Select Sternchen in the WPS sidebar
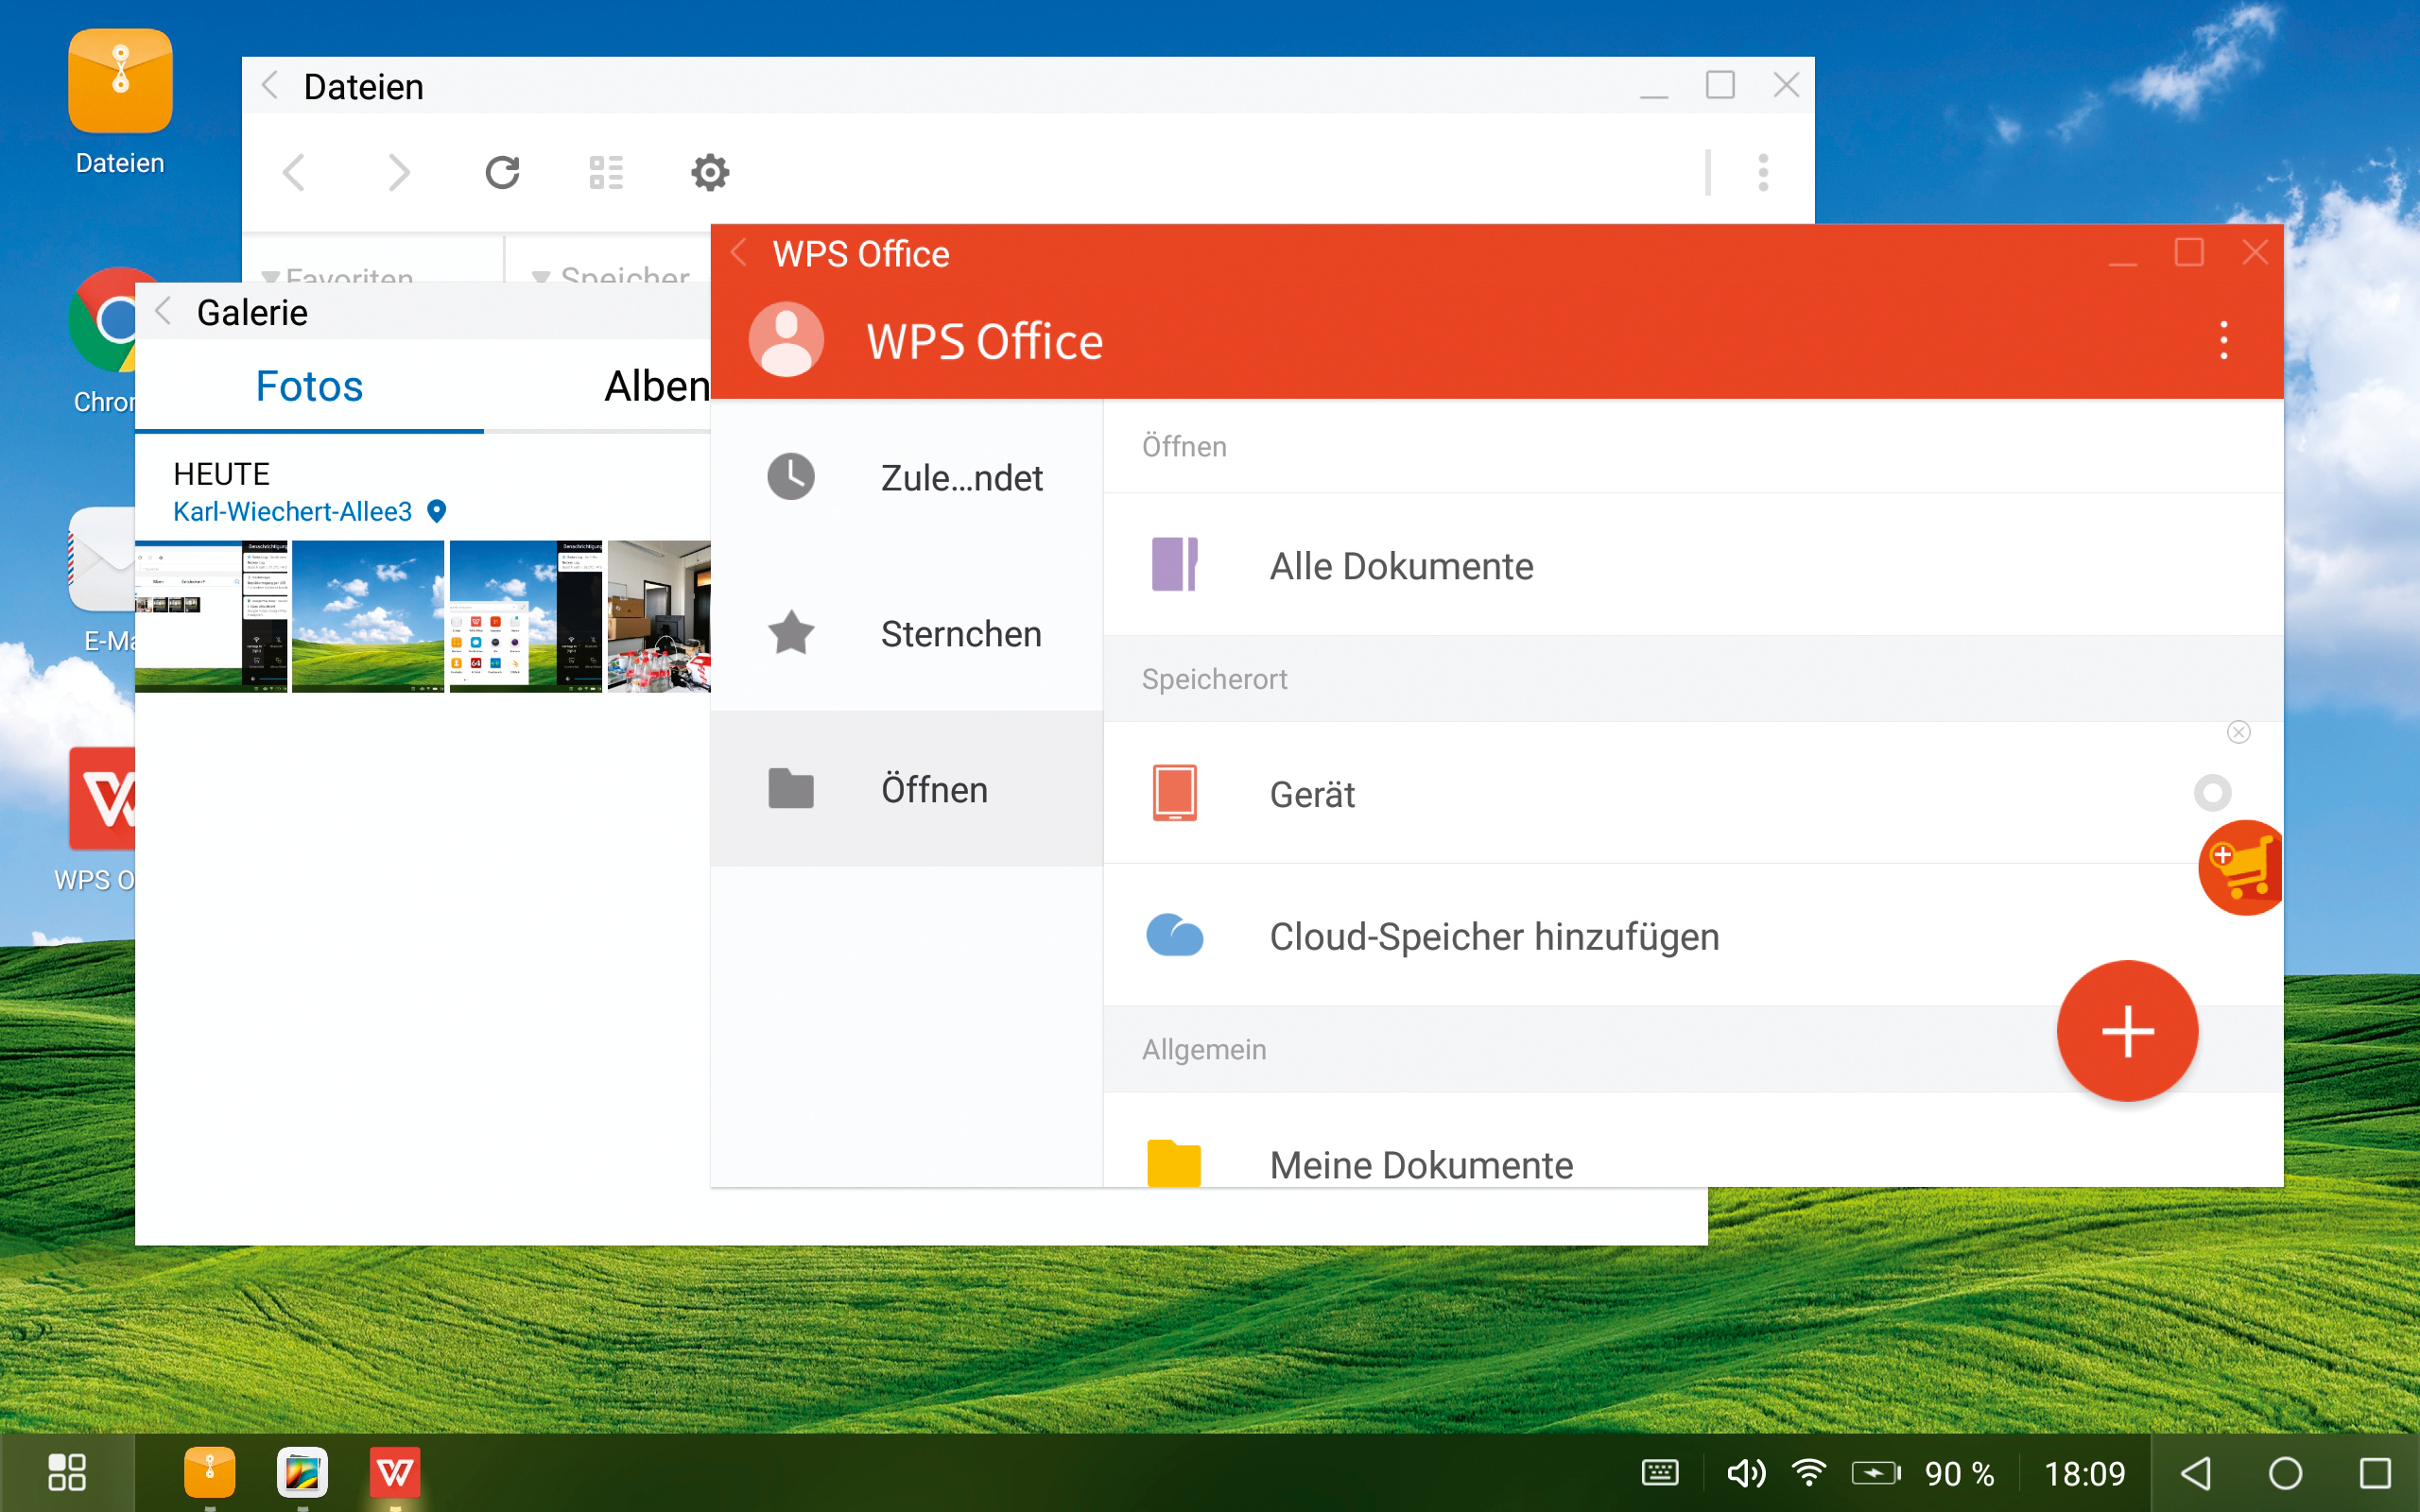The image size is (2420, 1512). (960, 634)
